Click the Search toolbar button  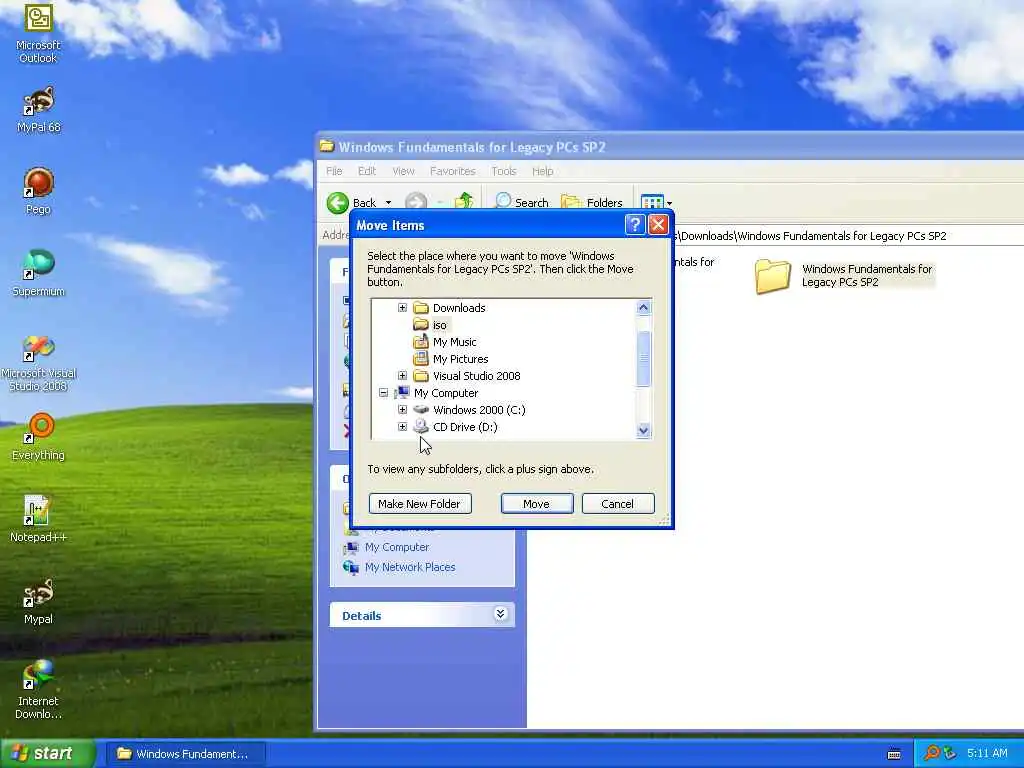point(521,202)
